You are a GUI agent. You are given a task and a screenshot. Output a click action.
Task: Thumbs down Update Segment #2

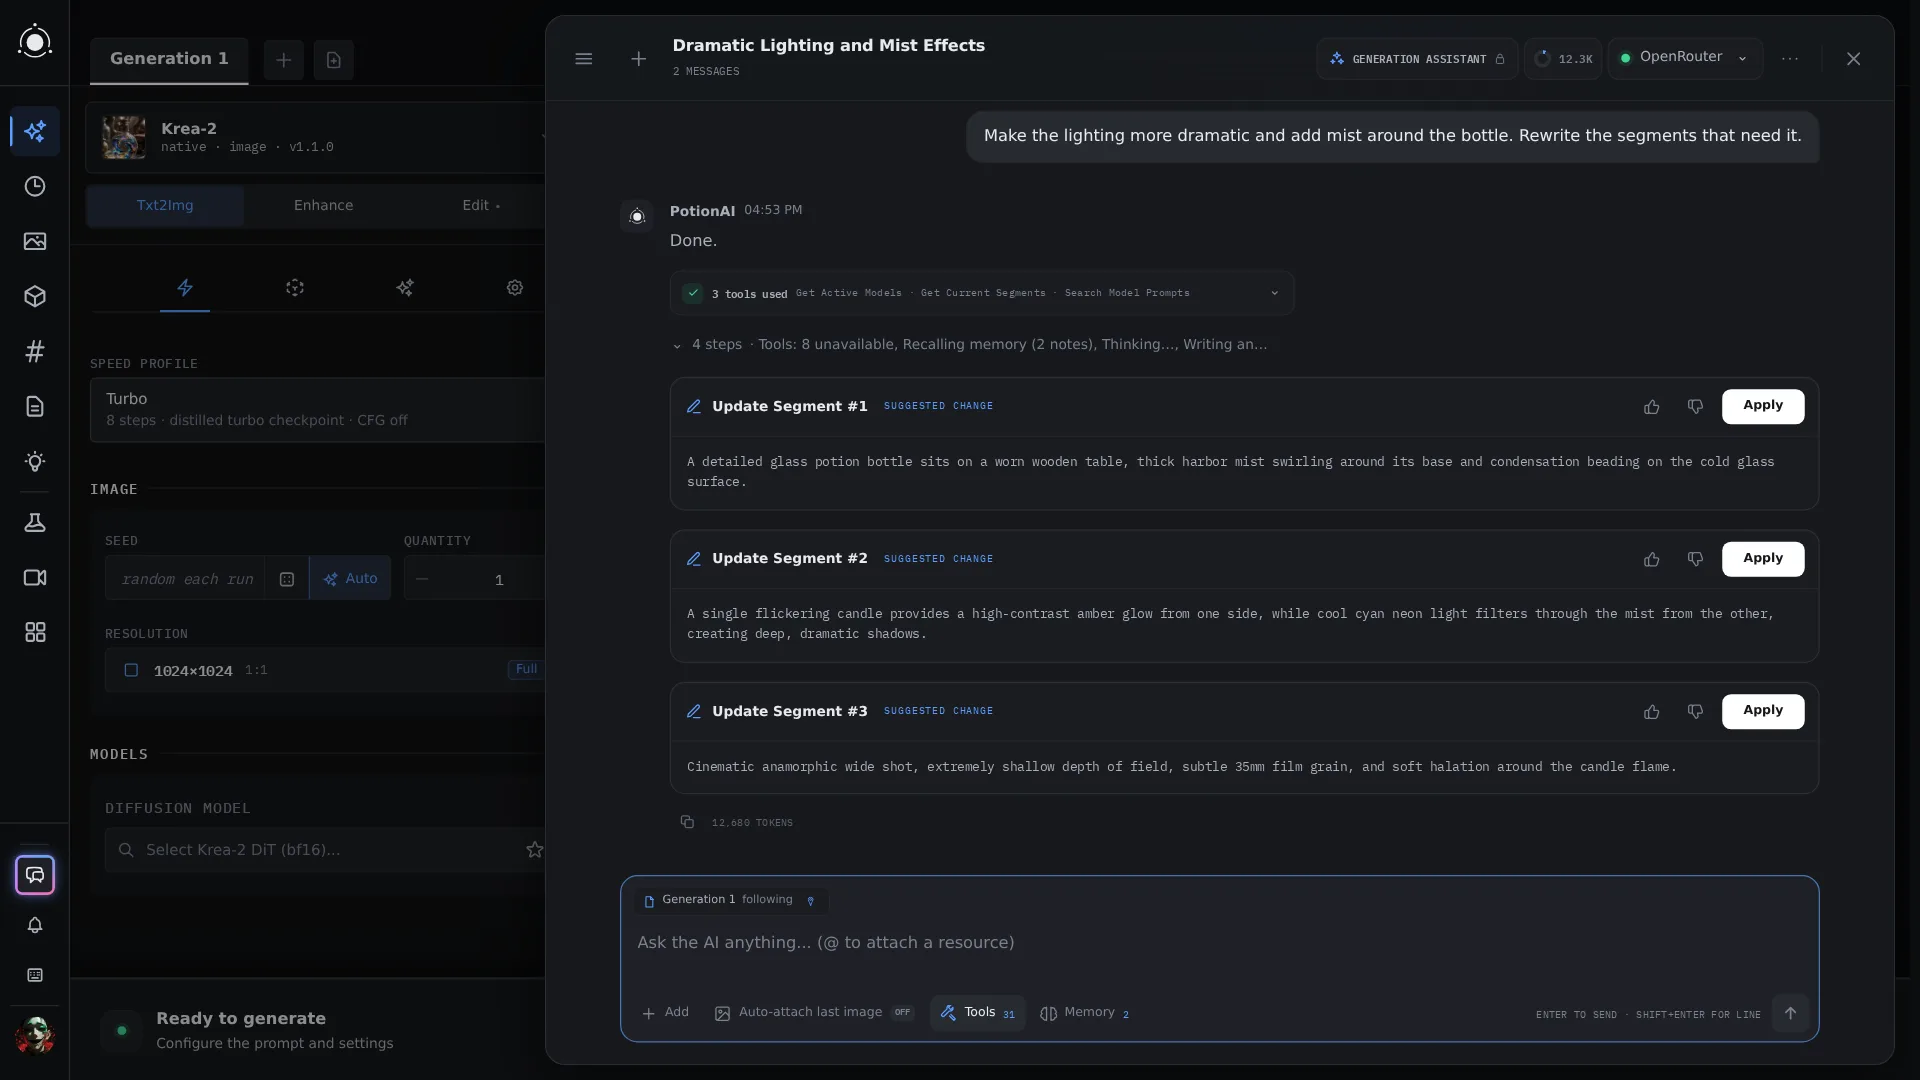(1695, 559)
